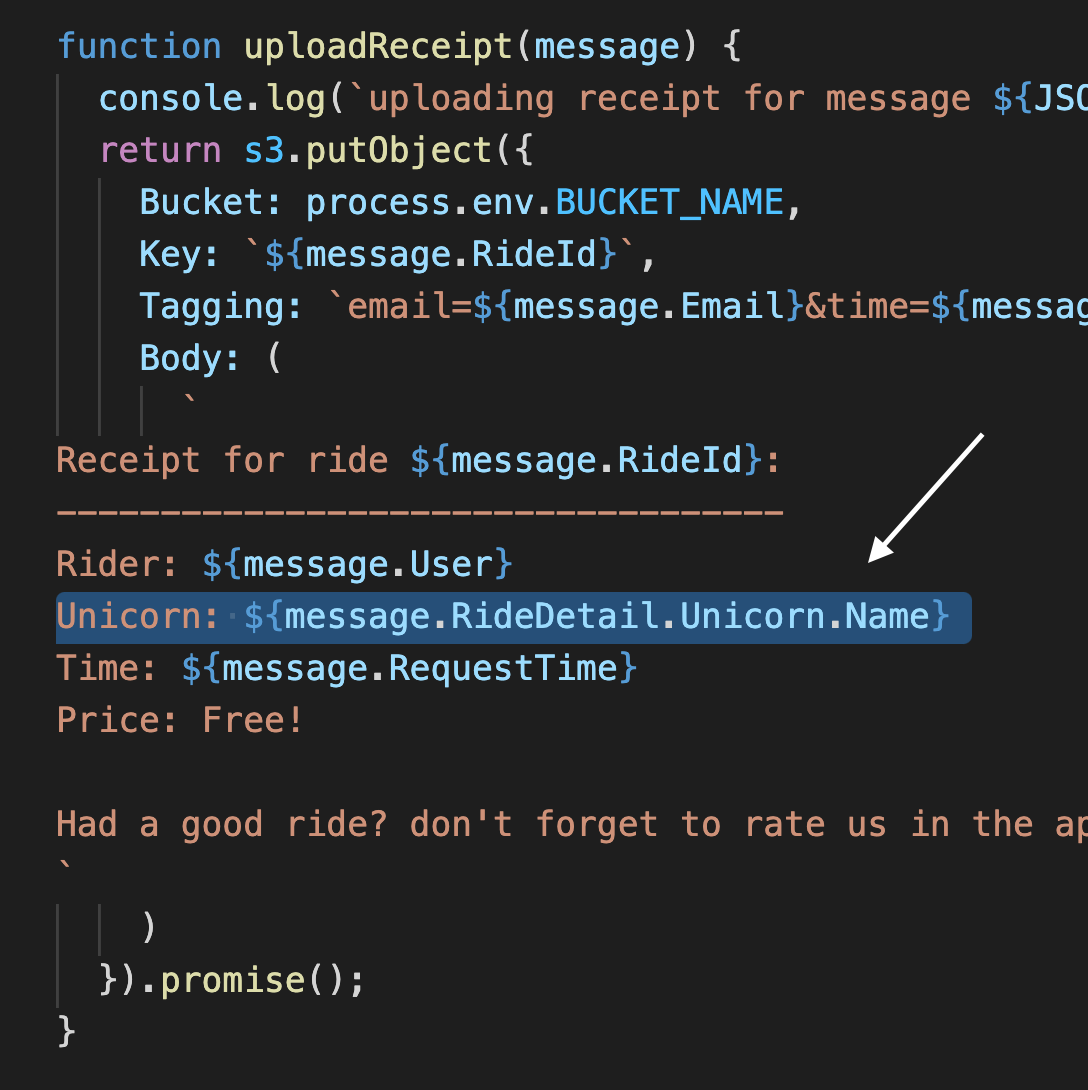Click the 'function' keyword

[x=139, y=46]
